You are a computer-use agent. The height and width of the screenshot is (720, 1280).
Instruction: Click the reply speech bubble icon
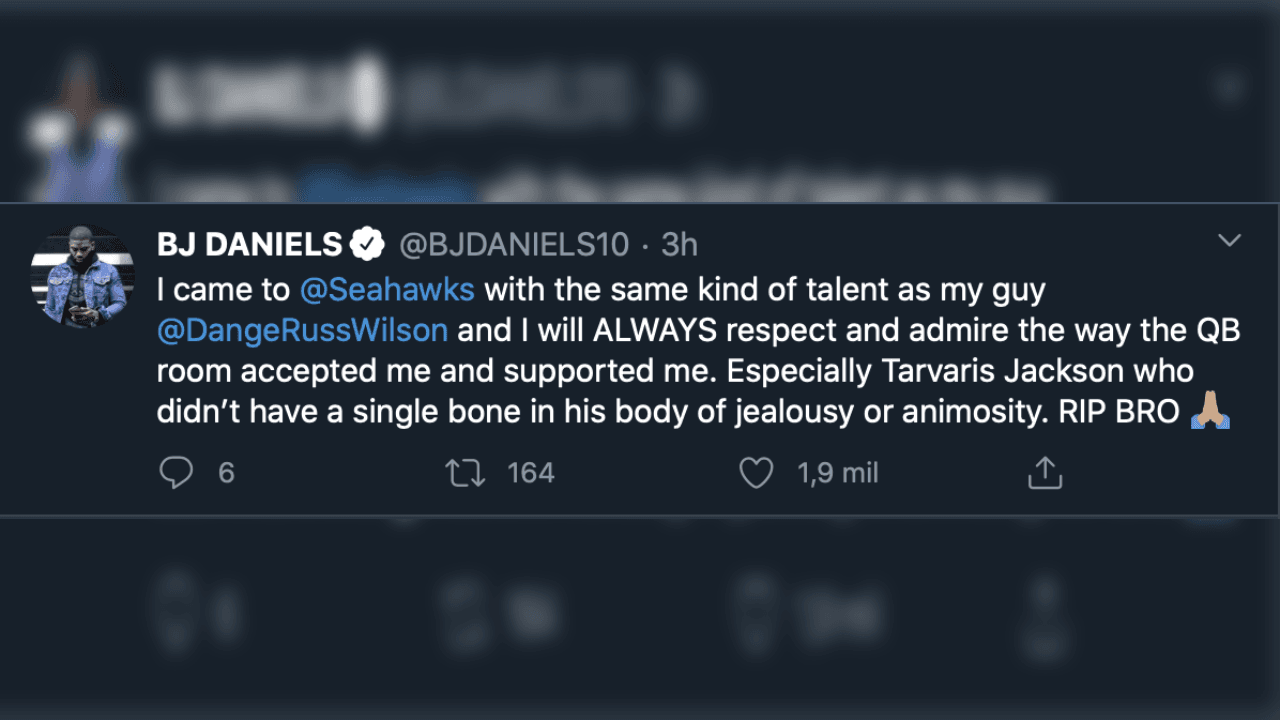coord(176,472)
